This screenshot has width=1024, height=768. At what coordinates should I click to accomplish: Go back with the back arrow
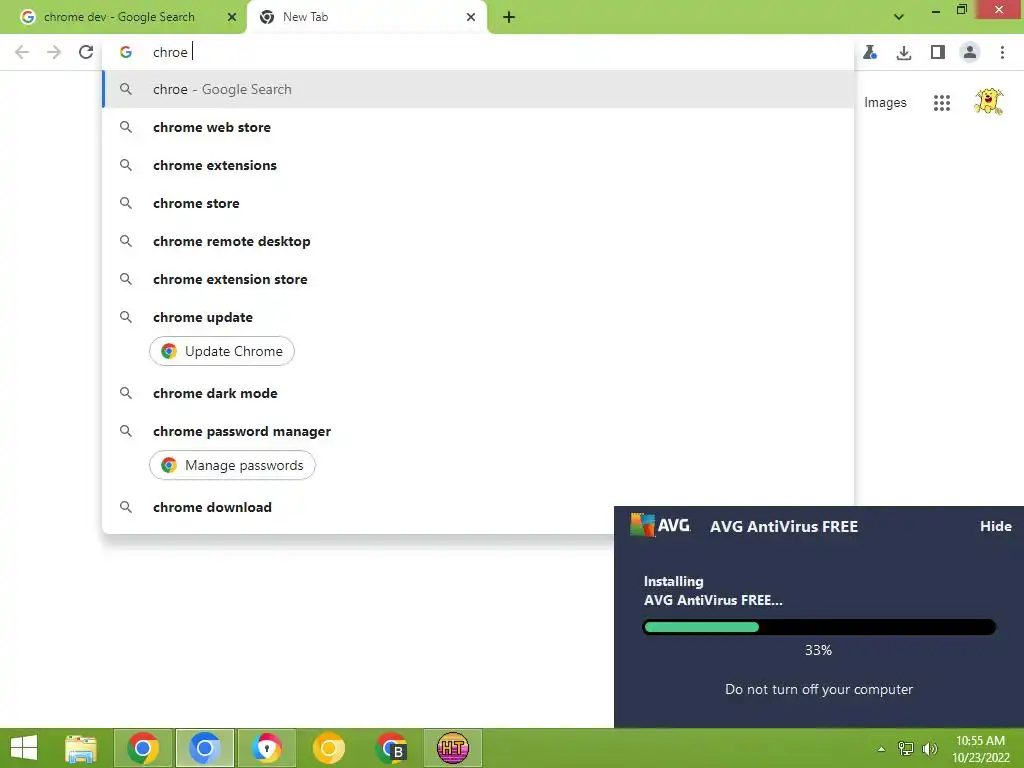(x=22, y=52)
